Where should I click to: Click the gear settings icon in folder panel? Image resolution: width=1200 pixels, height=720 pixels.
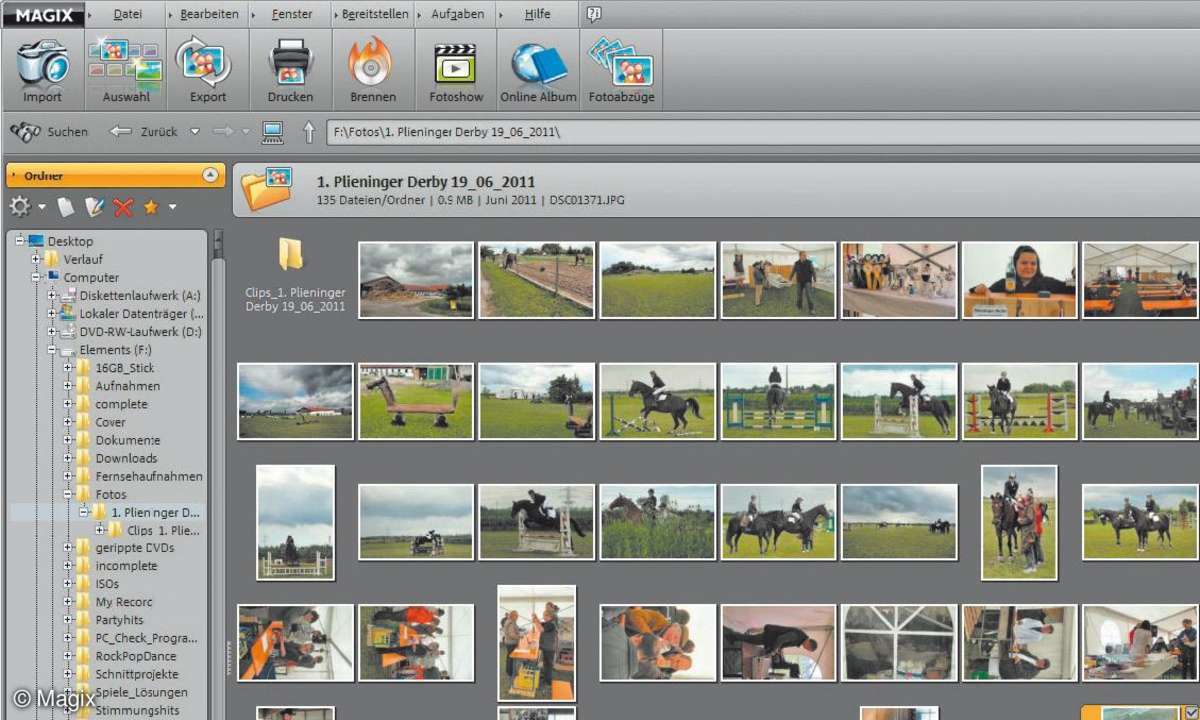coord(20,207)
